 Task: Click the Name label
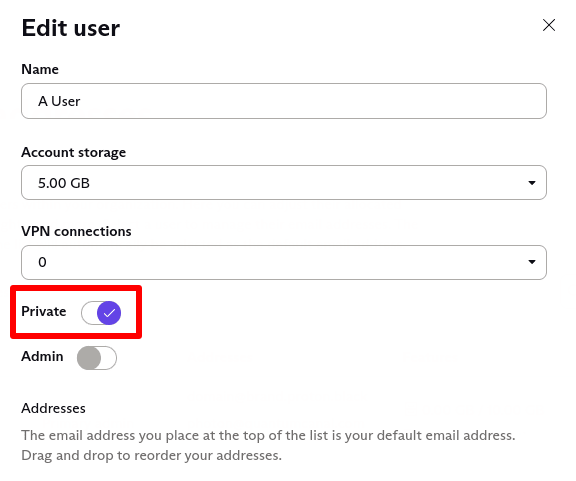coord(40,69)
